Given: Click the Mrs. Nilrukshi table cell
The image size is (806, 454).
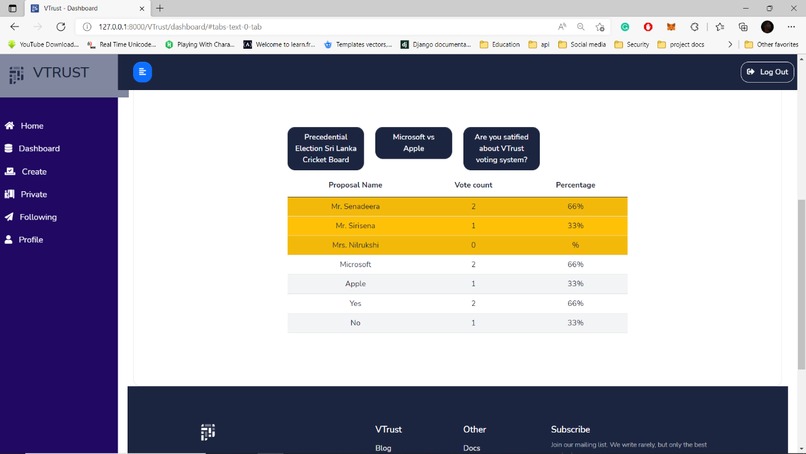Looking at the screenshot, I should (x=355, y=245).
